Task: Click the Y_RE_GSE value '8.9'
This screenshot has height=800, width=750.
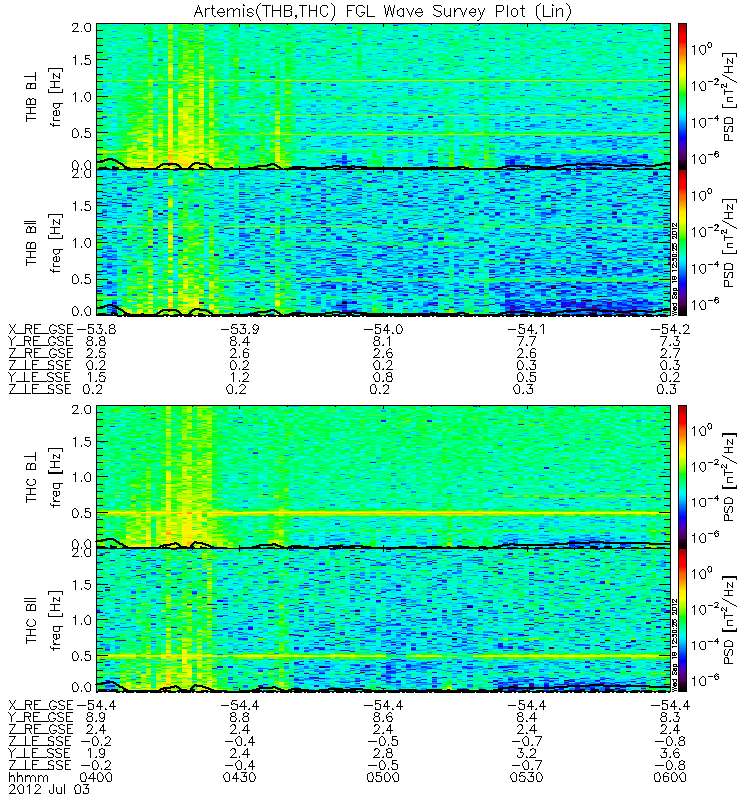Action: click(x=96, y=717)
